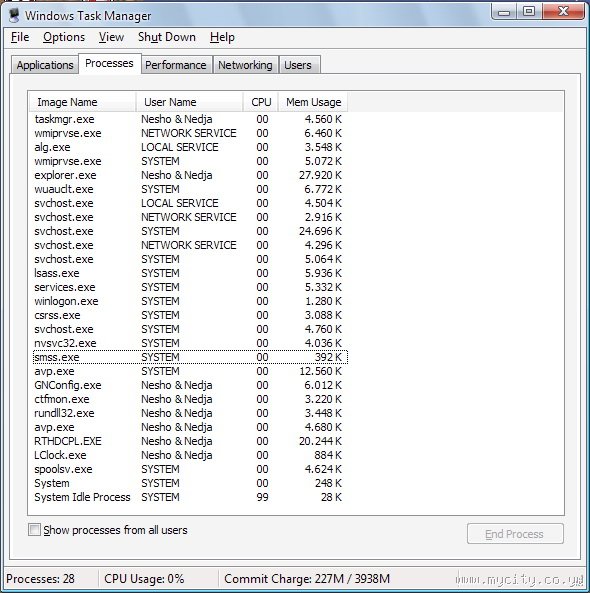Screen dimensions: 590x593
Task: Click the 27.920 K memory value
Action: click(x=320, y=175)
